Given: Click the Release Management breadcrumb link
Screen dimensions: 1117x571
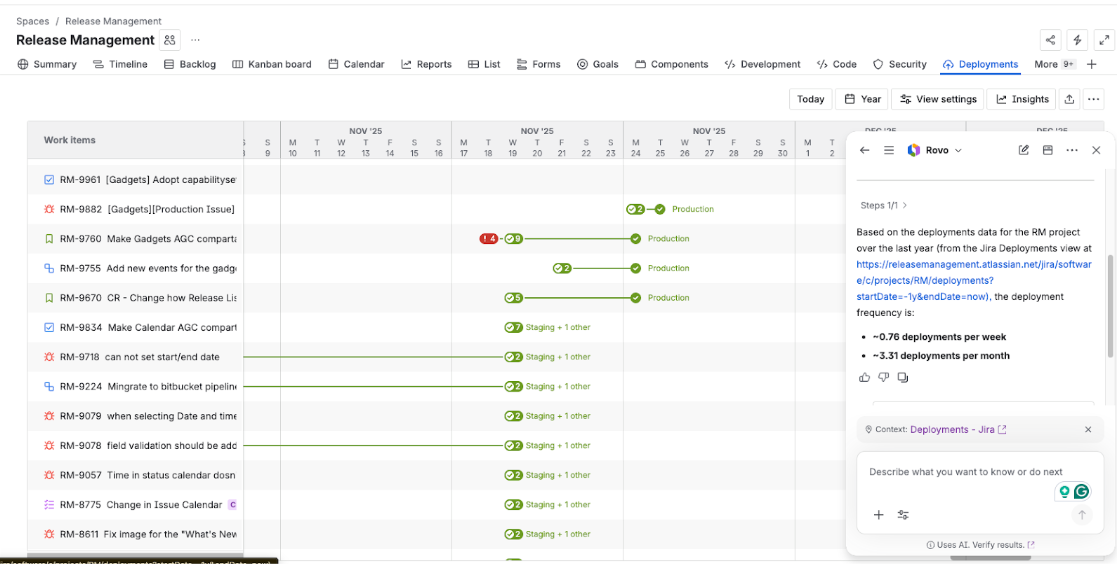Looking at the screenshot, I should (x=113, y=21).
